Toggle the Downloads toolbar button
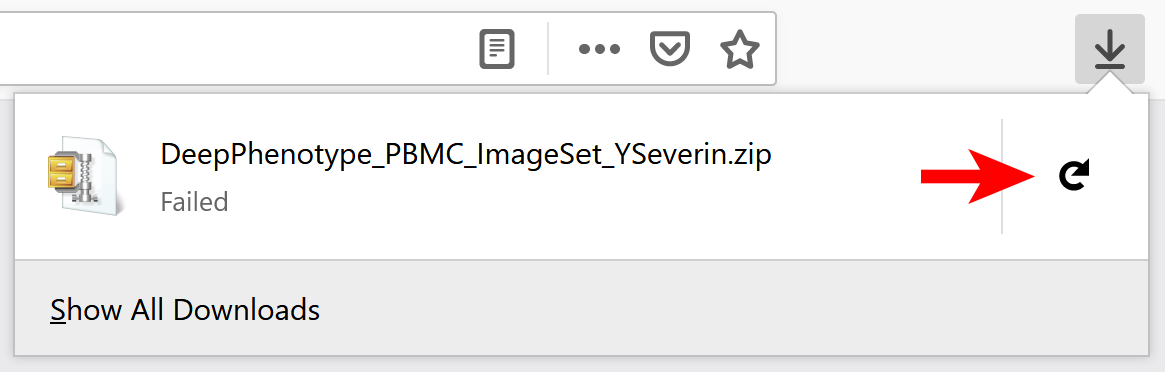1165x372 pixels. (x=1109, y=49)
